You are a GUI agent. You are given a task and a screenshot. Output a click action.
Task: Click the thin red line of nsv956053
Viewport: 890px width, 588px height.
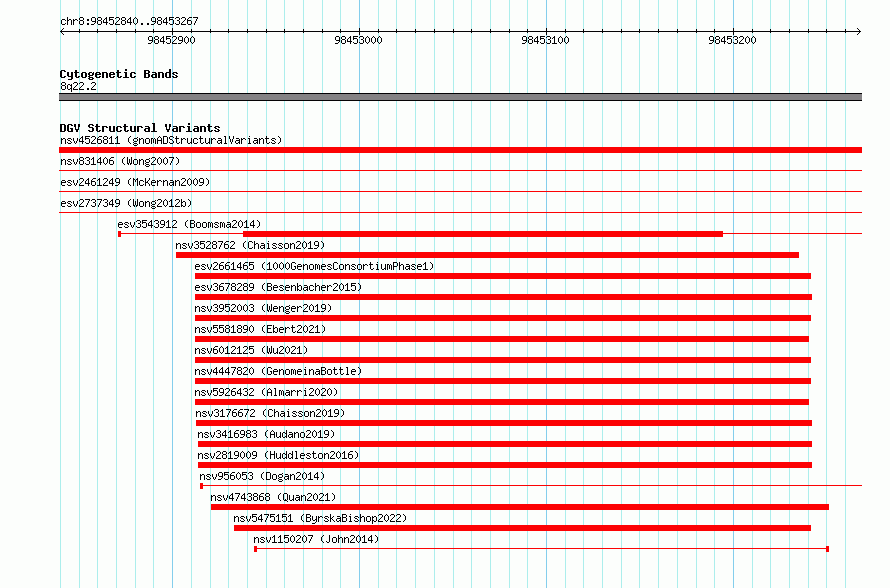(x=531, y=486)
